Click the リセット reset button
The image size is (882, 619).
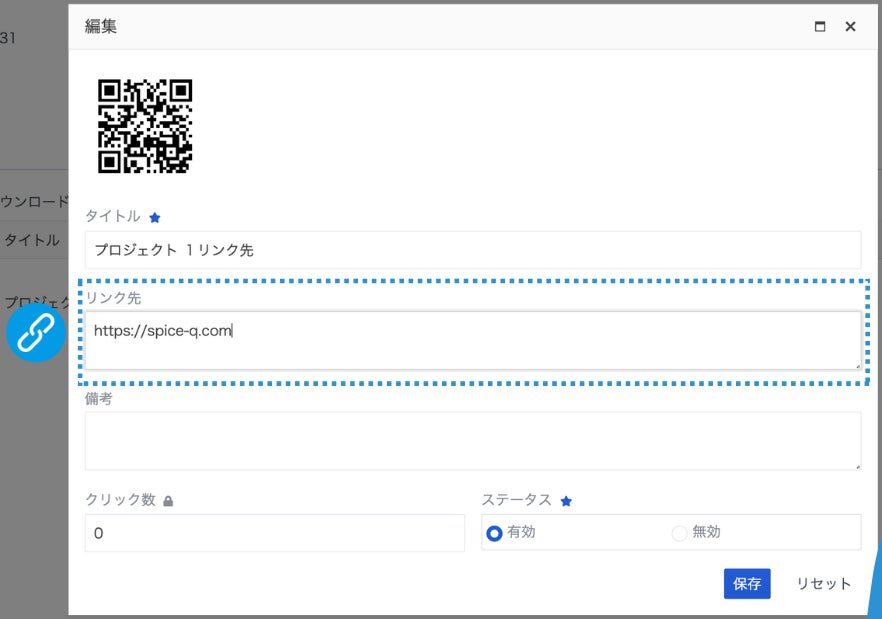point(824,584)
